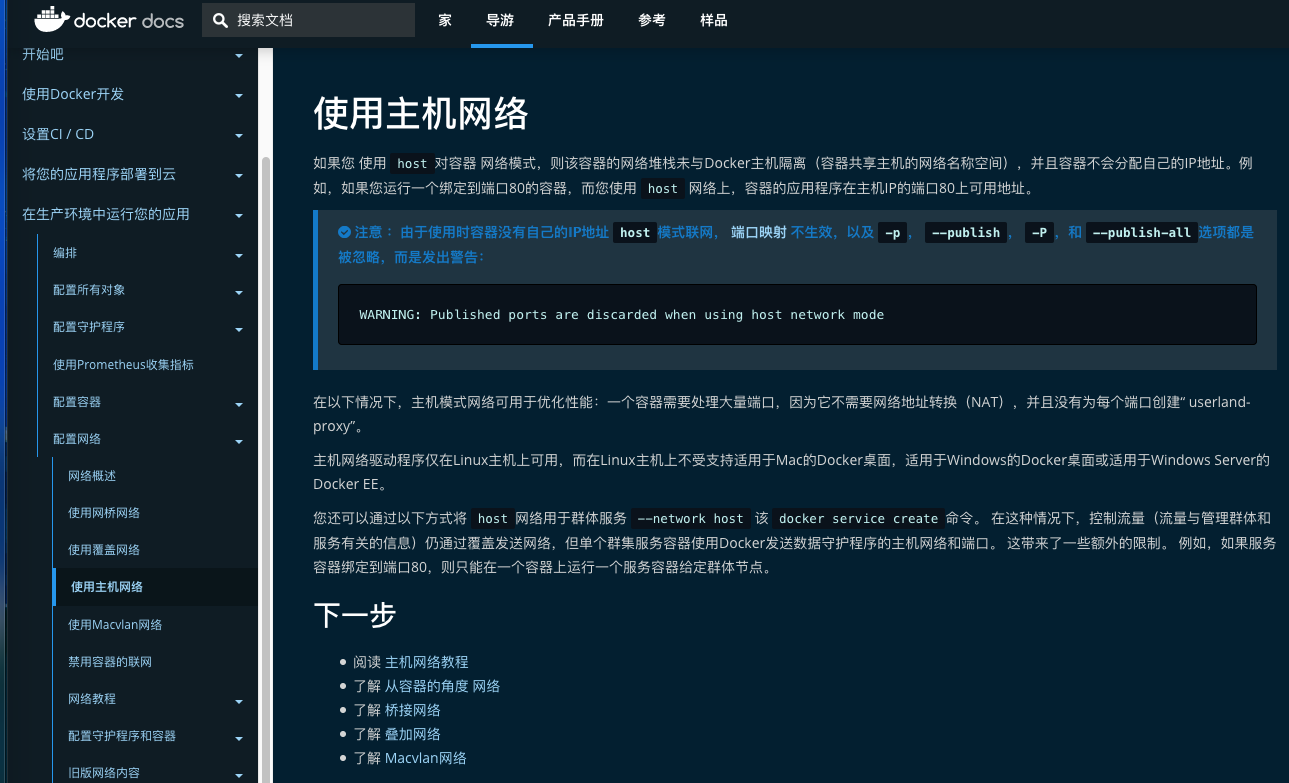1289x783 pixels.
Task: Expand the 旧版网络内容 arrow
Action: point(239,776)
